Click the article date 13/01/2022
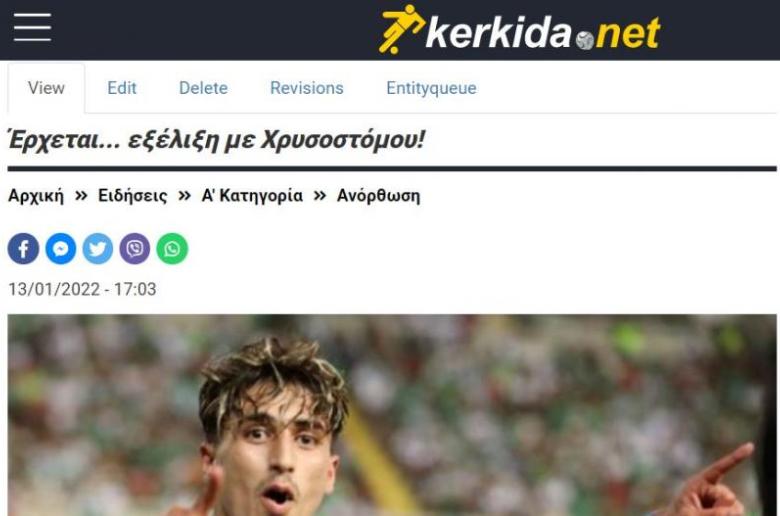 click(x=82, y=289)
